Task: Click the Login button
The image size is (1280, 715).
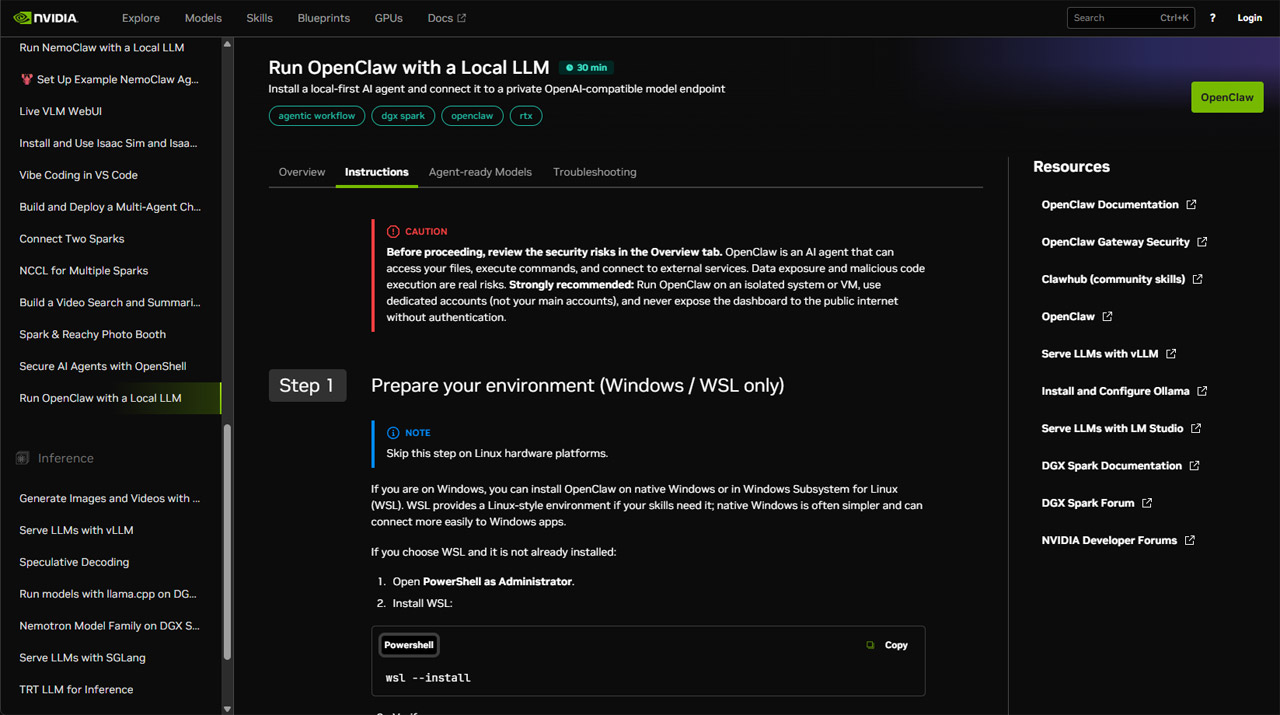Action: 1249,18
